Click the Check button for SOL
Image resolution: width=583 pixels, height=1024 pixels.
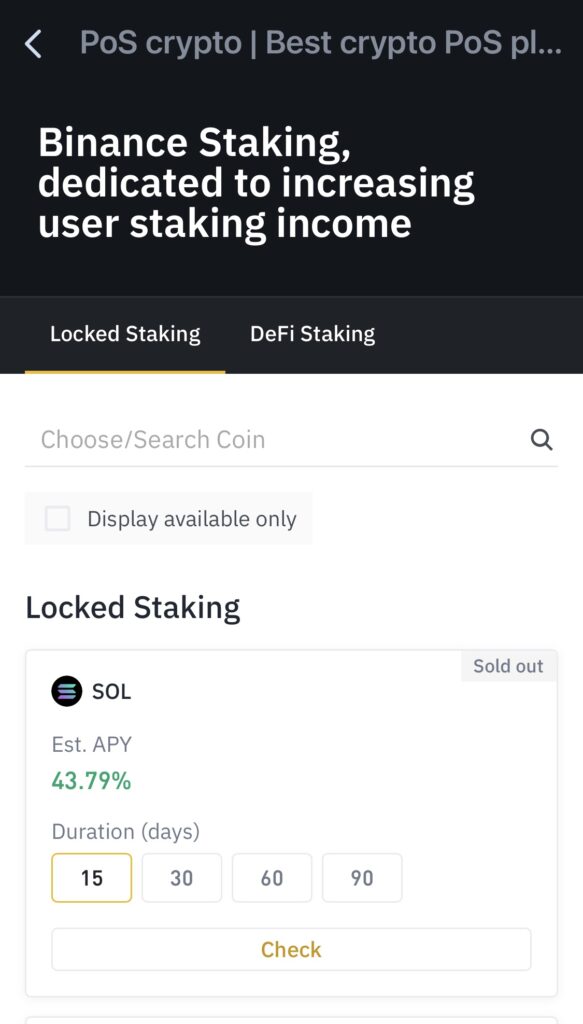coord(291,949)
